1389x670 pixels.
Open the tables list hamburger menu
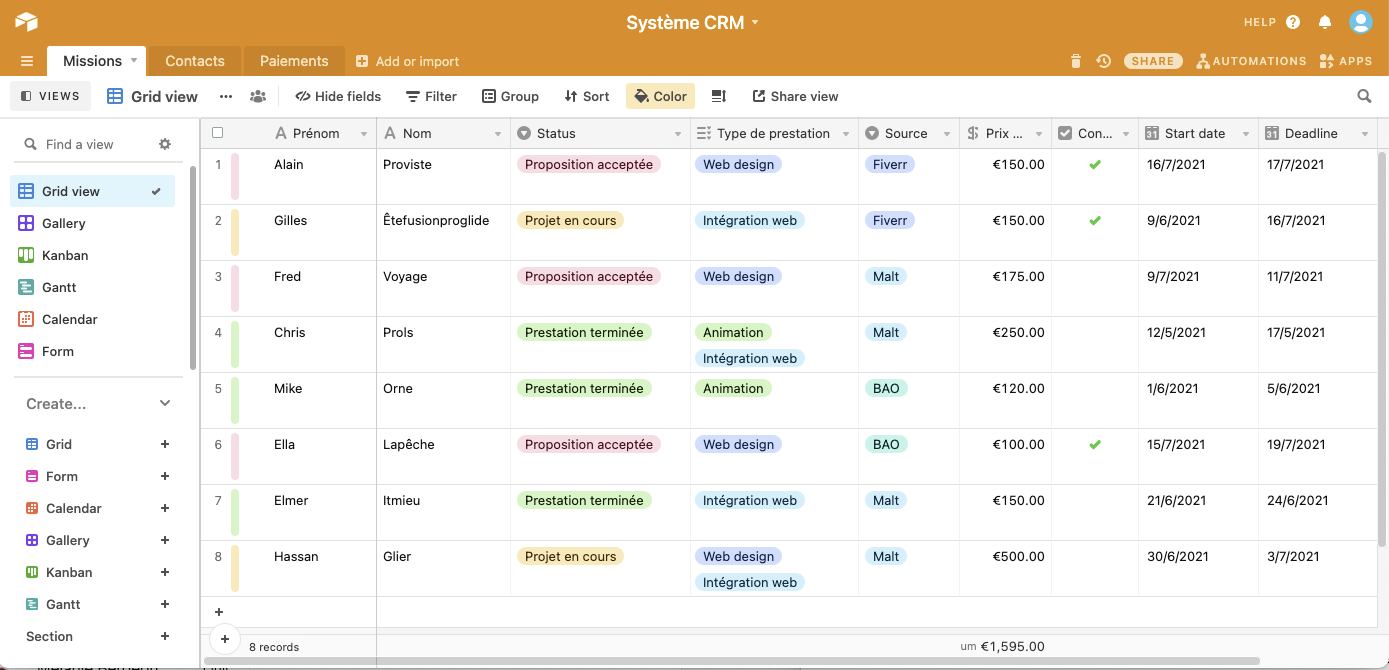[x=27, y=61]
